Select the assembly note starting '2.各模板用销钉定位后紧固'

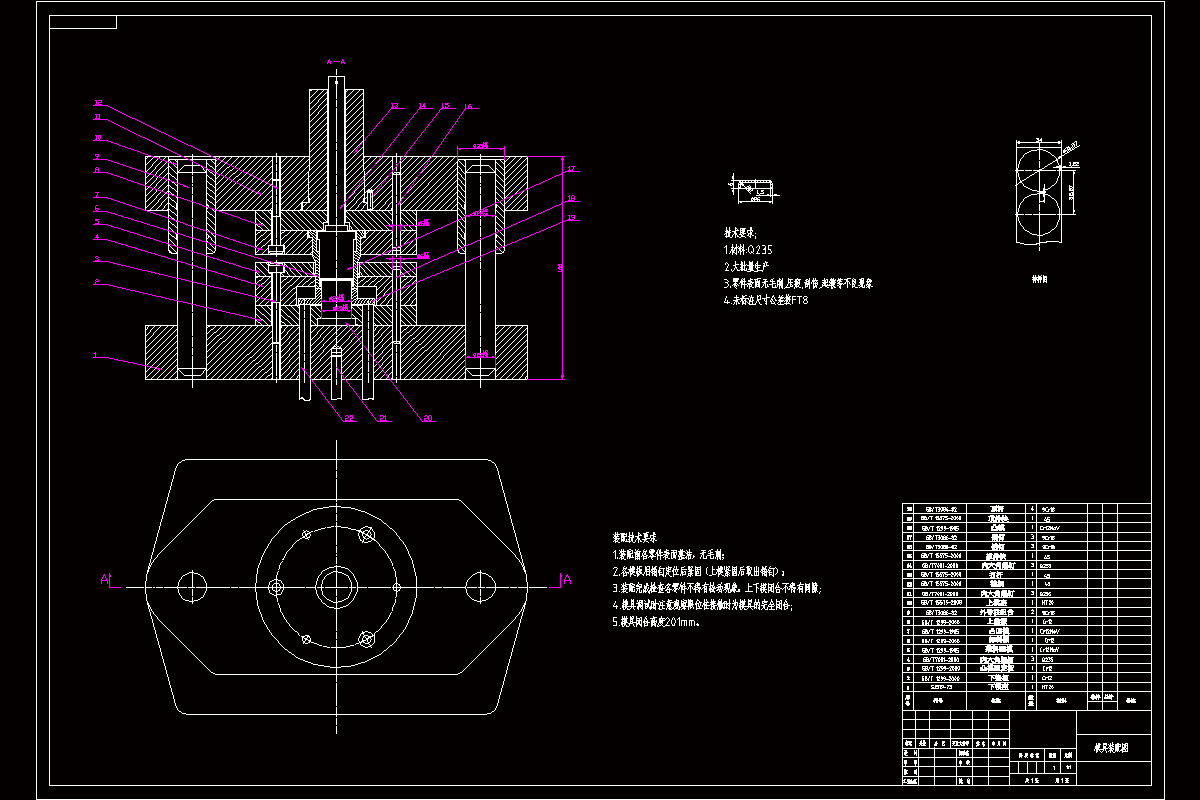(700, 571)
